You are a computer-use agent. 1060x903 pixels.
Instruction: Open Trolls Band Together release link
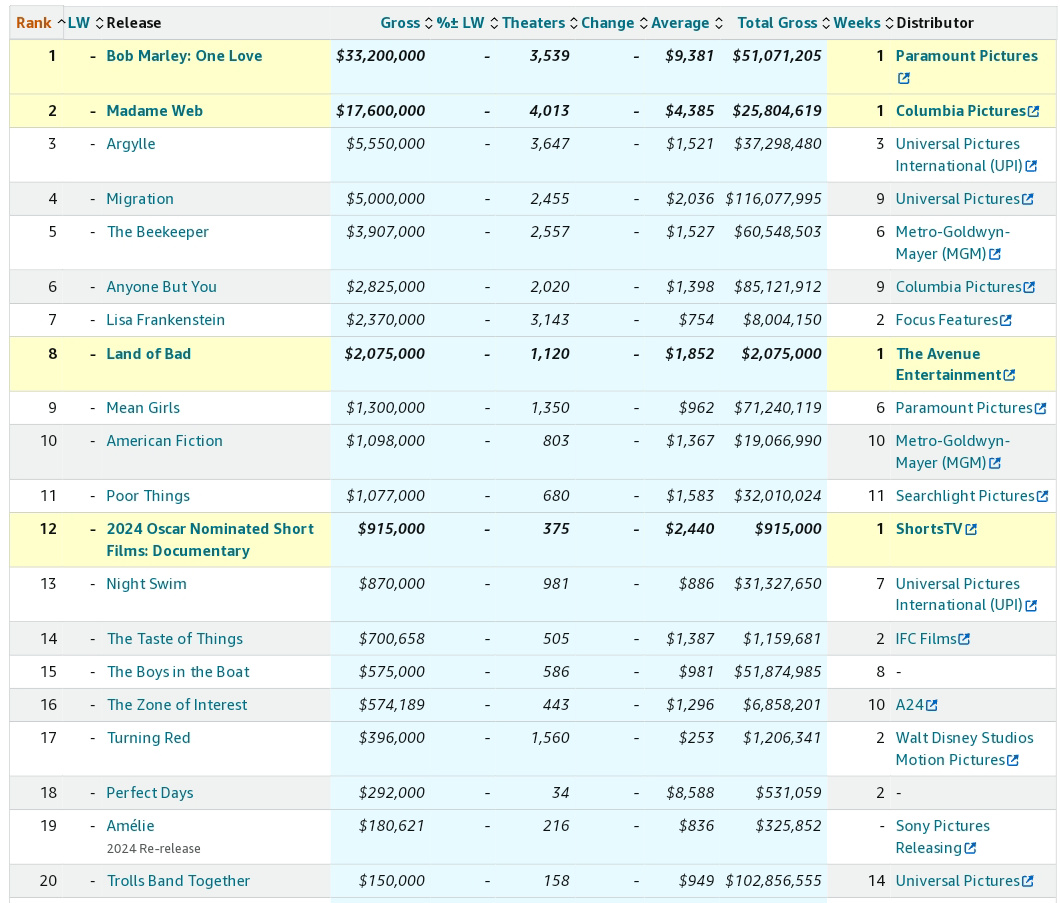point(178,881)
